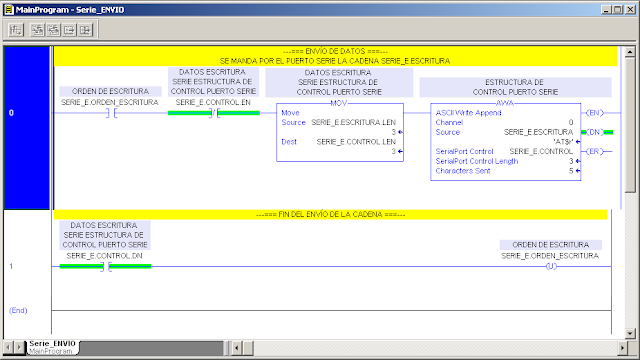The image size is (640, 360).
Task: Click 'ORDEN DE ESCRITURA' description above unlatch coil
Action: (551, 244)
